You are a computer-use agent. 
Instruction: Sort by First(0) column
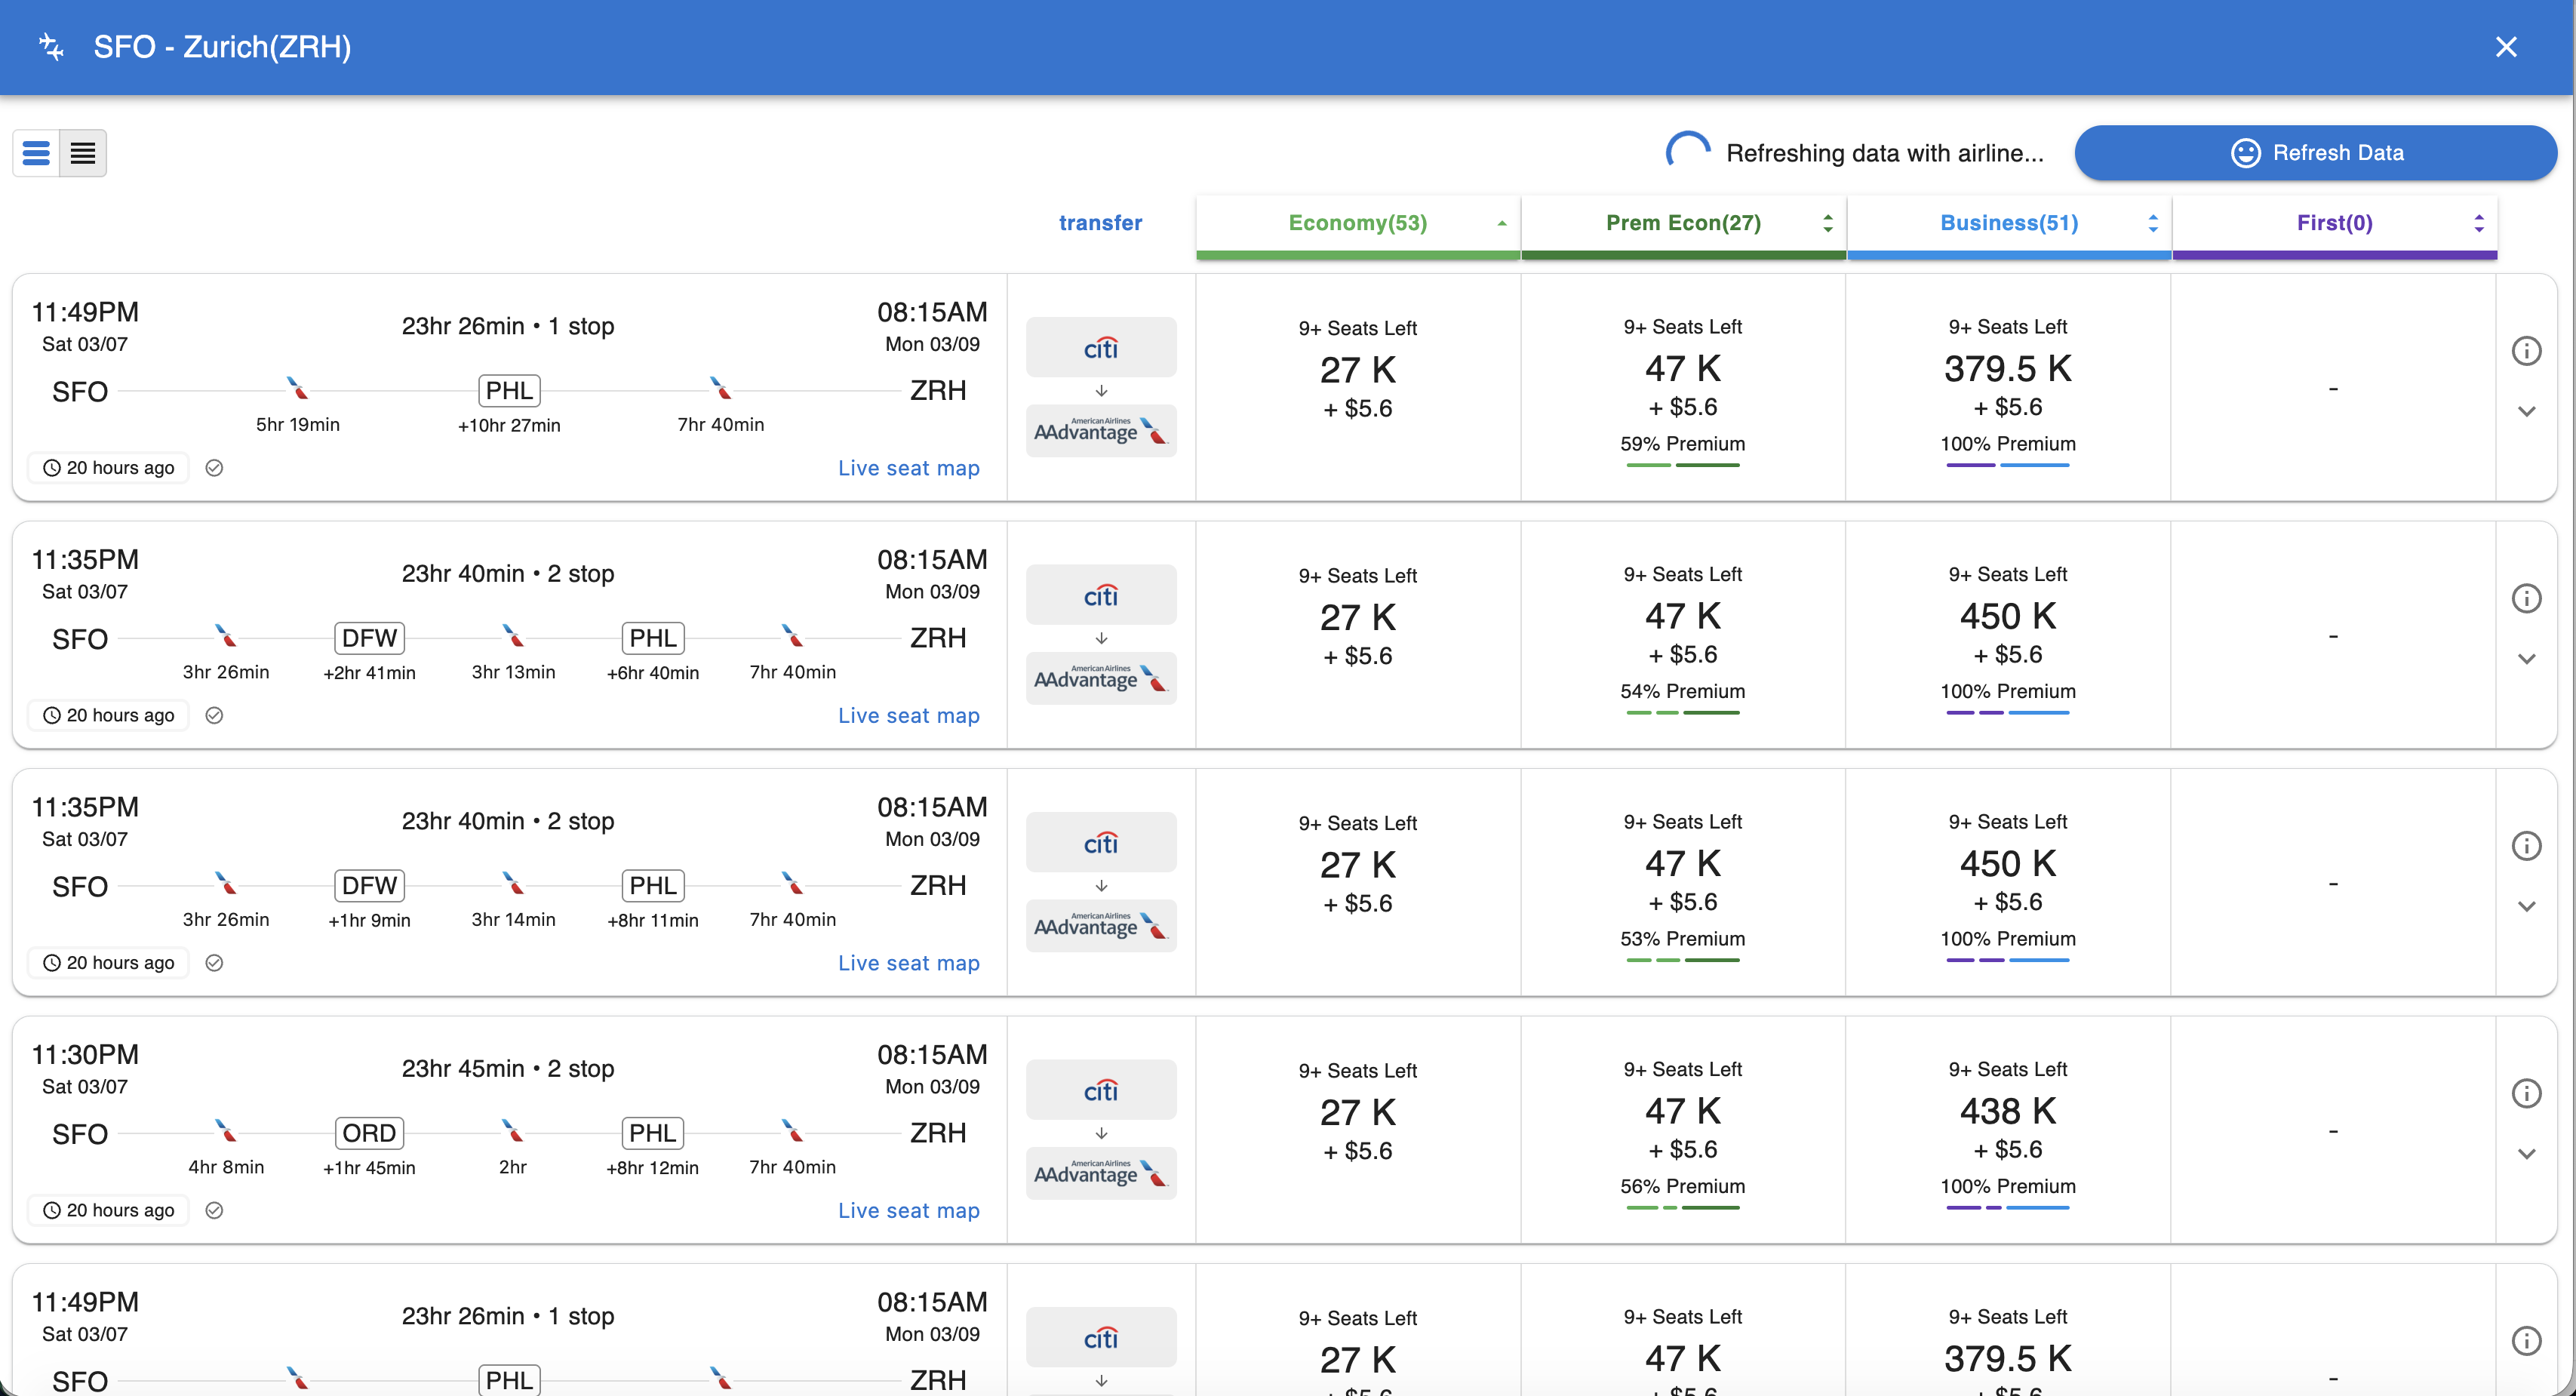(x=2334, y=223)
